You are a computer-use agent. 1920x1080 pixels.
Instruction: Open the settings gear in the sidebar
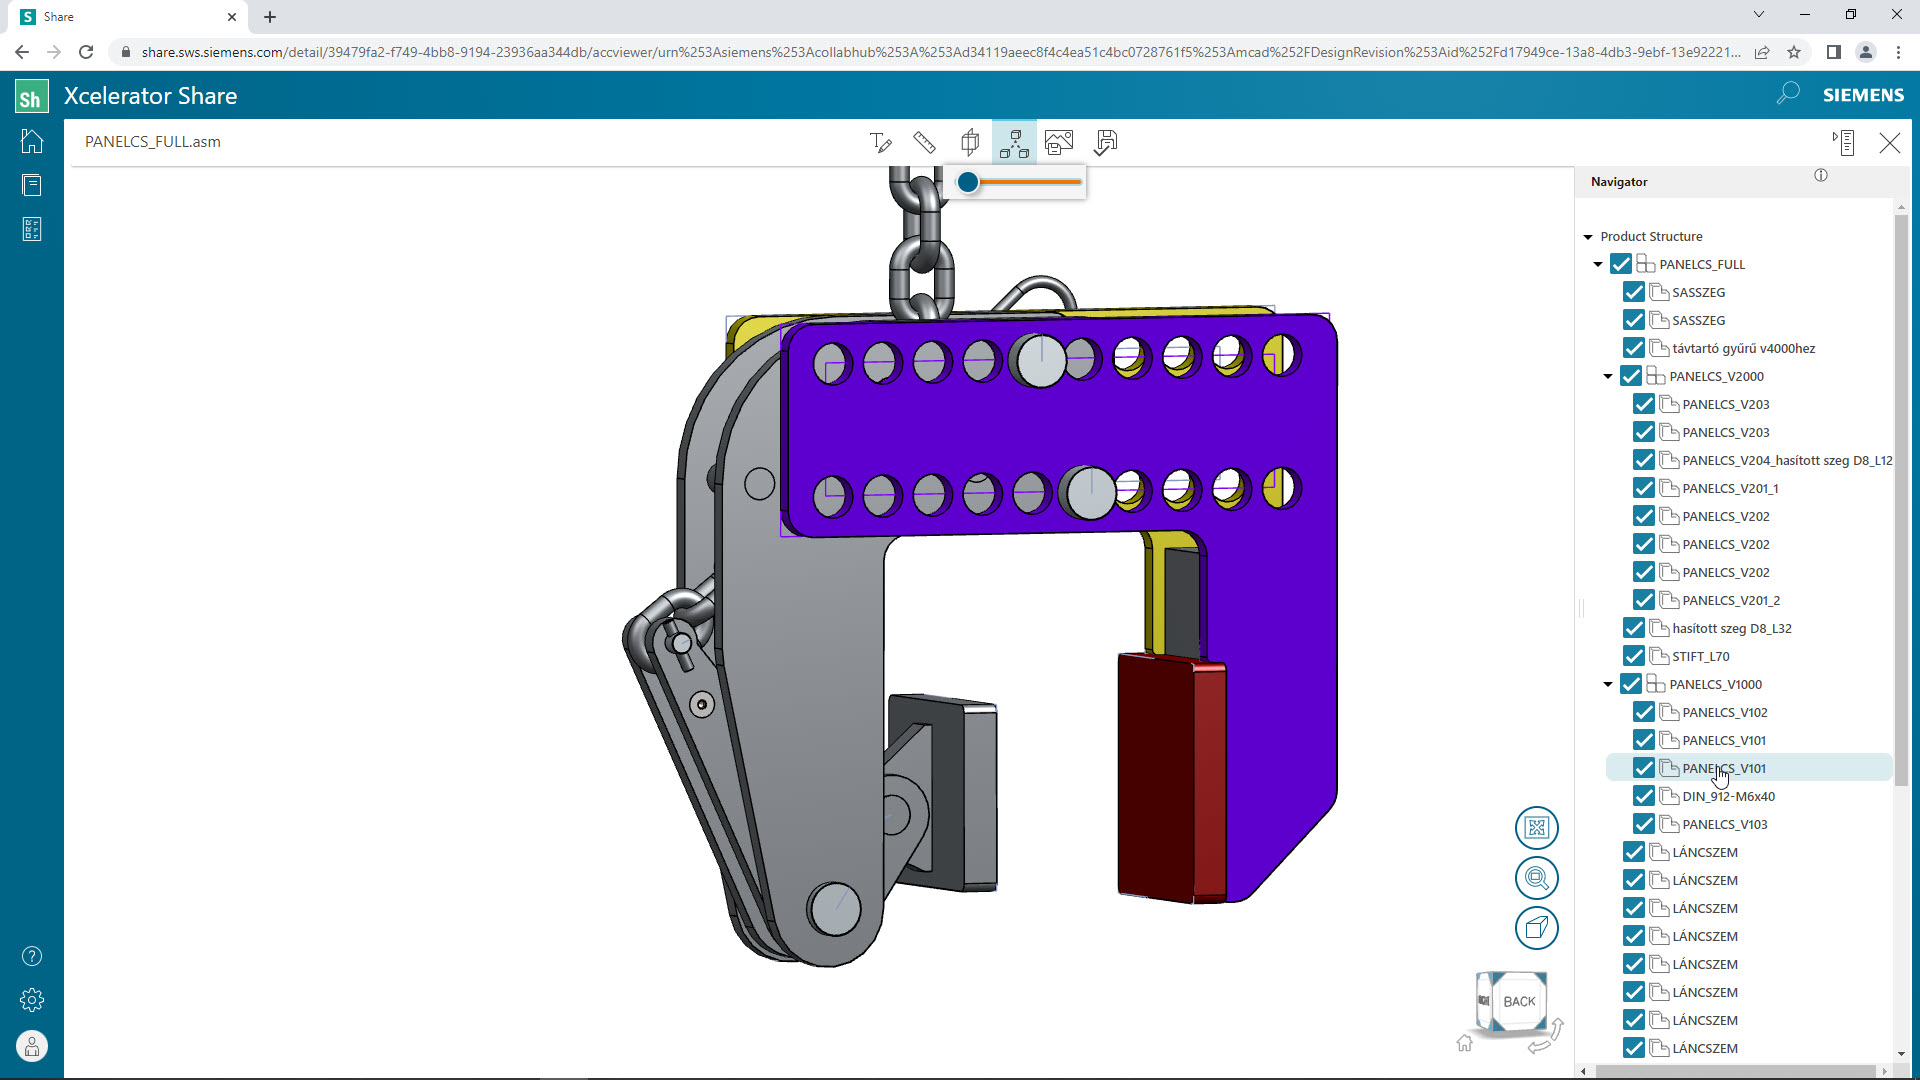click(x=32, y=1000)
